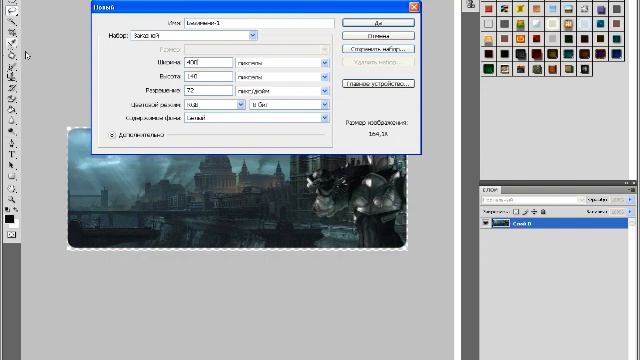Open the layer opacity slider arrow
The width and height of the screenshot is (640, 360).
pyautogui.click(x=630, y=200)
